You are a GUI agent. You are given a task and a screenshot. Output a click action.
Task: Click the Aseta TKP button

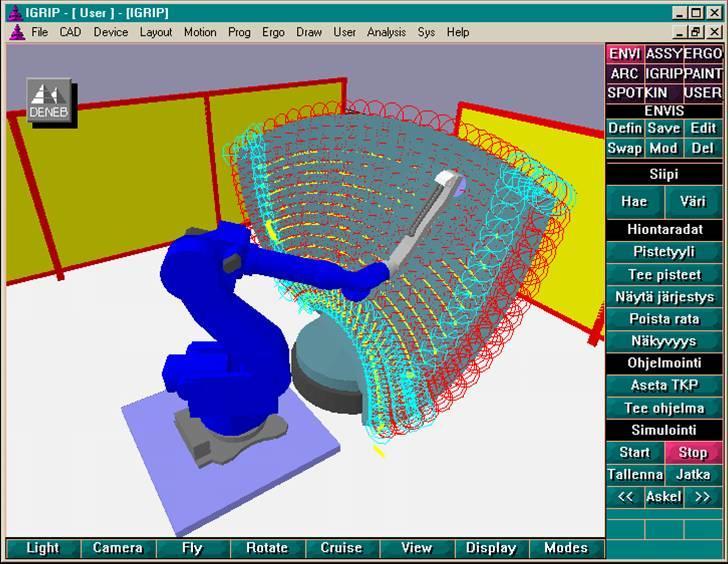(664, 385)
